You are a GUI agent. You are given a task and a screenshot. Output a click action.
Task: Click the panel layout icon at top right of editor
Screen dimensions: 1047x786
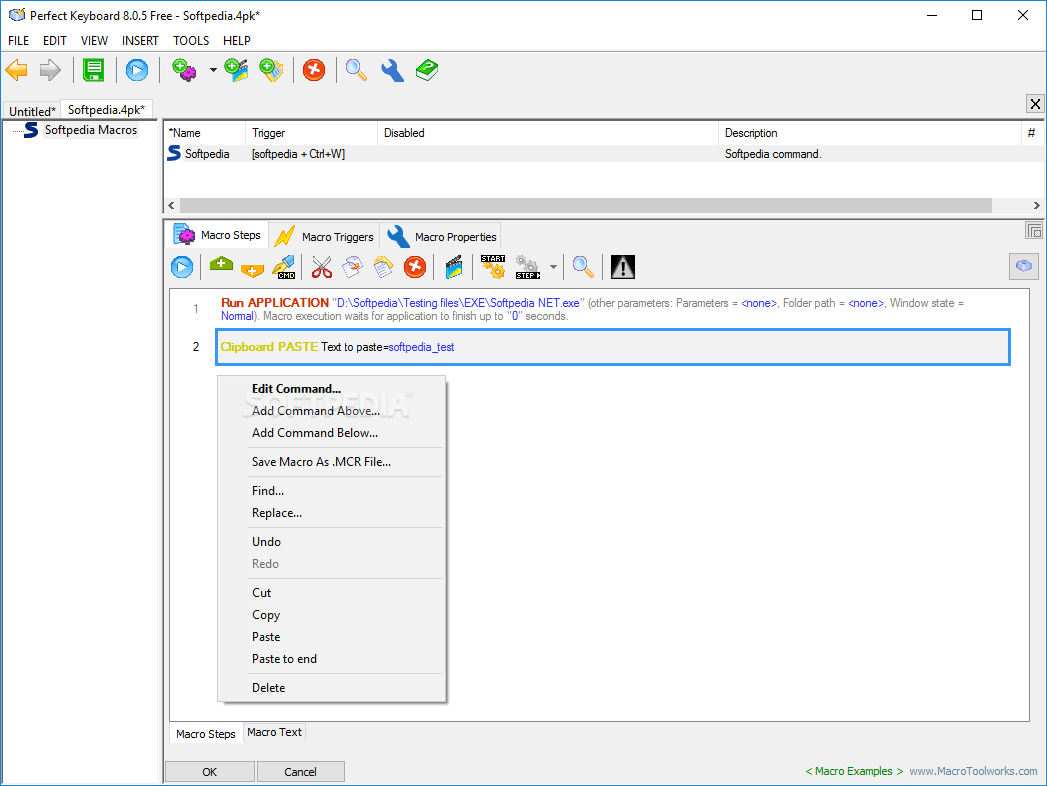coord(1034,230)
